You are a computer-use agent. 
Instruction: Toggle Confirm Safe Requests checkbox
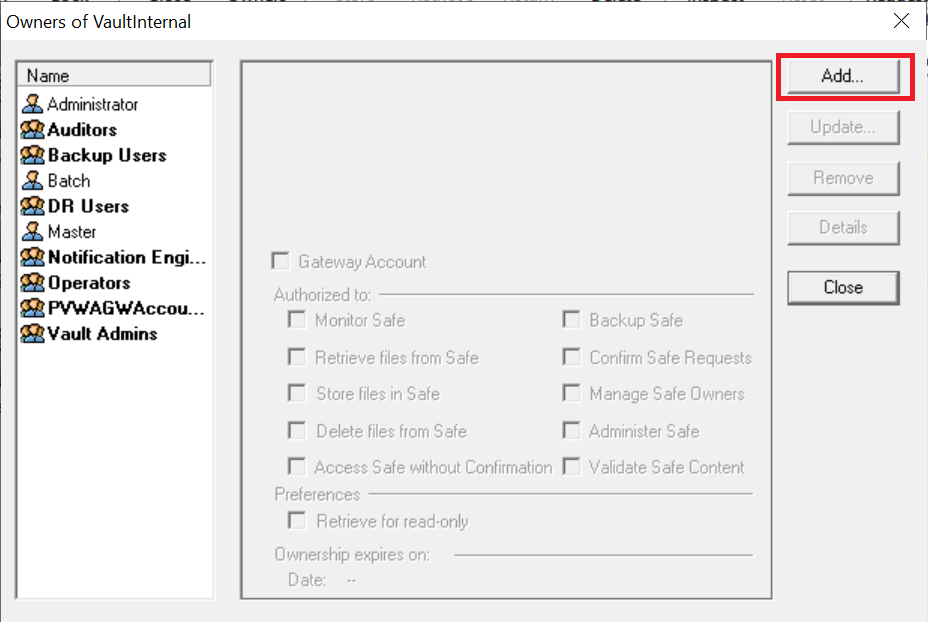[572, 357]
